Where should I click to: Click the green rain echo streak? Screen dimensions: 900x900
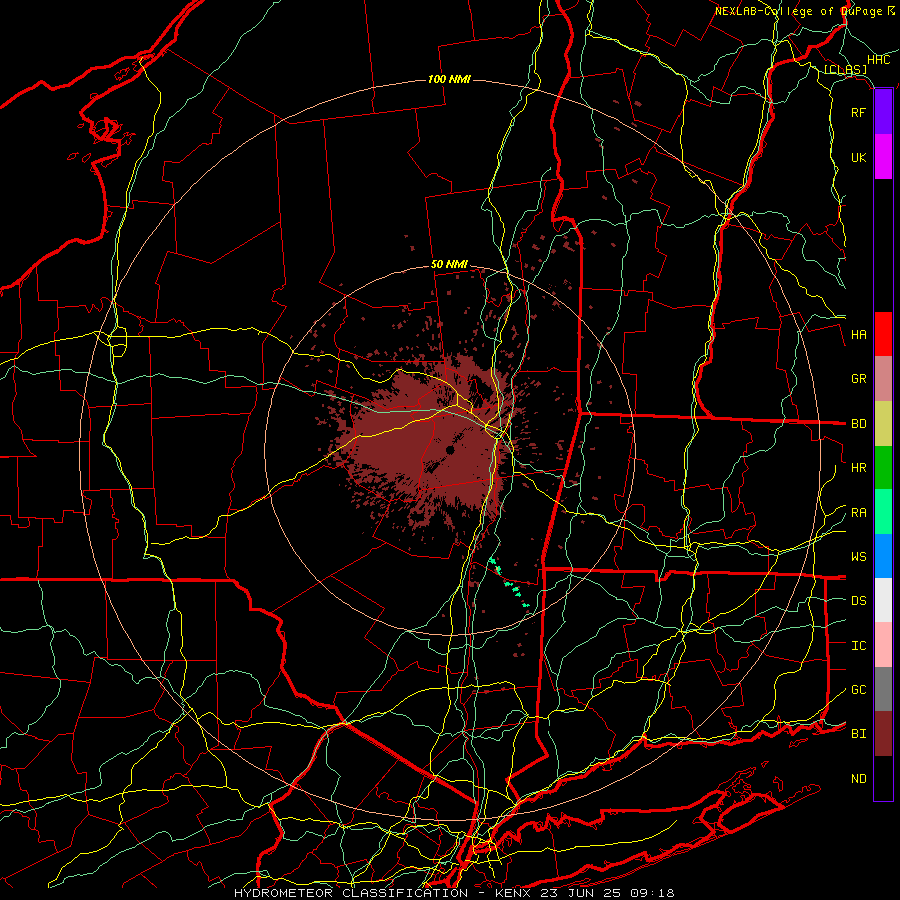tap(509, 583)
